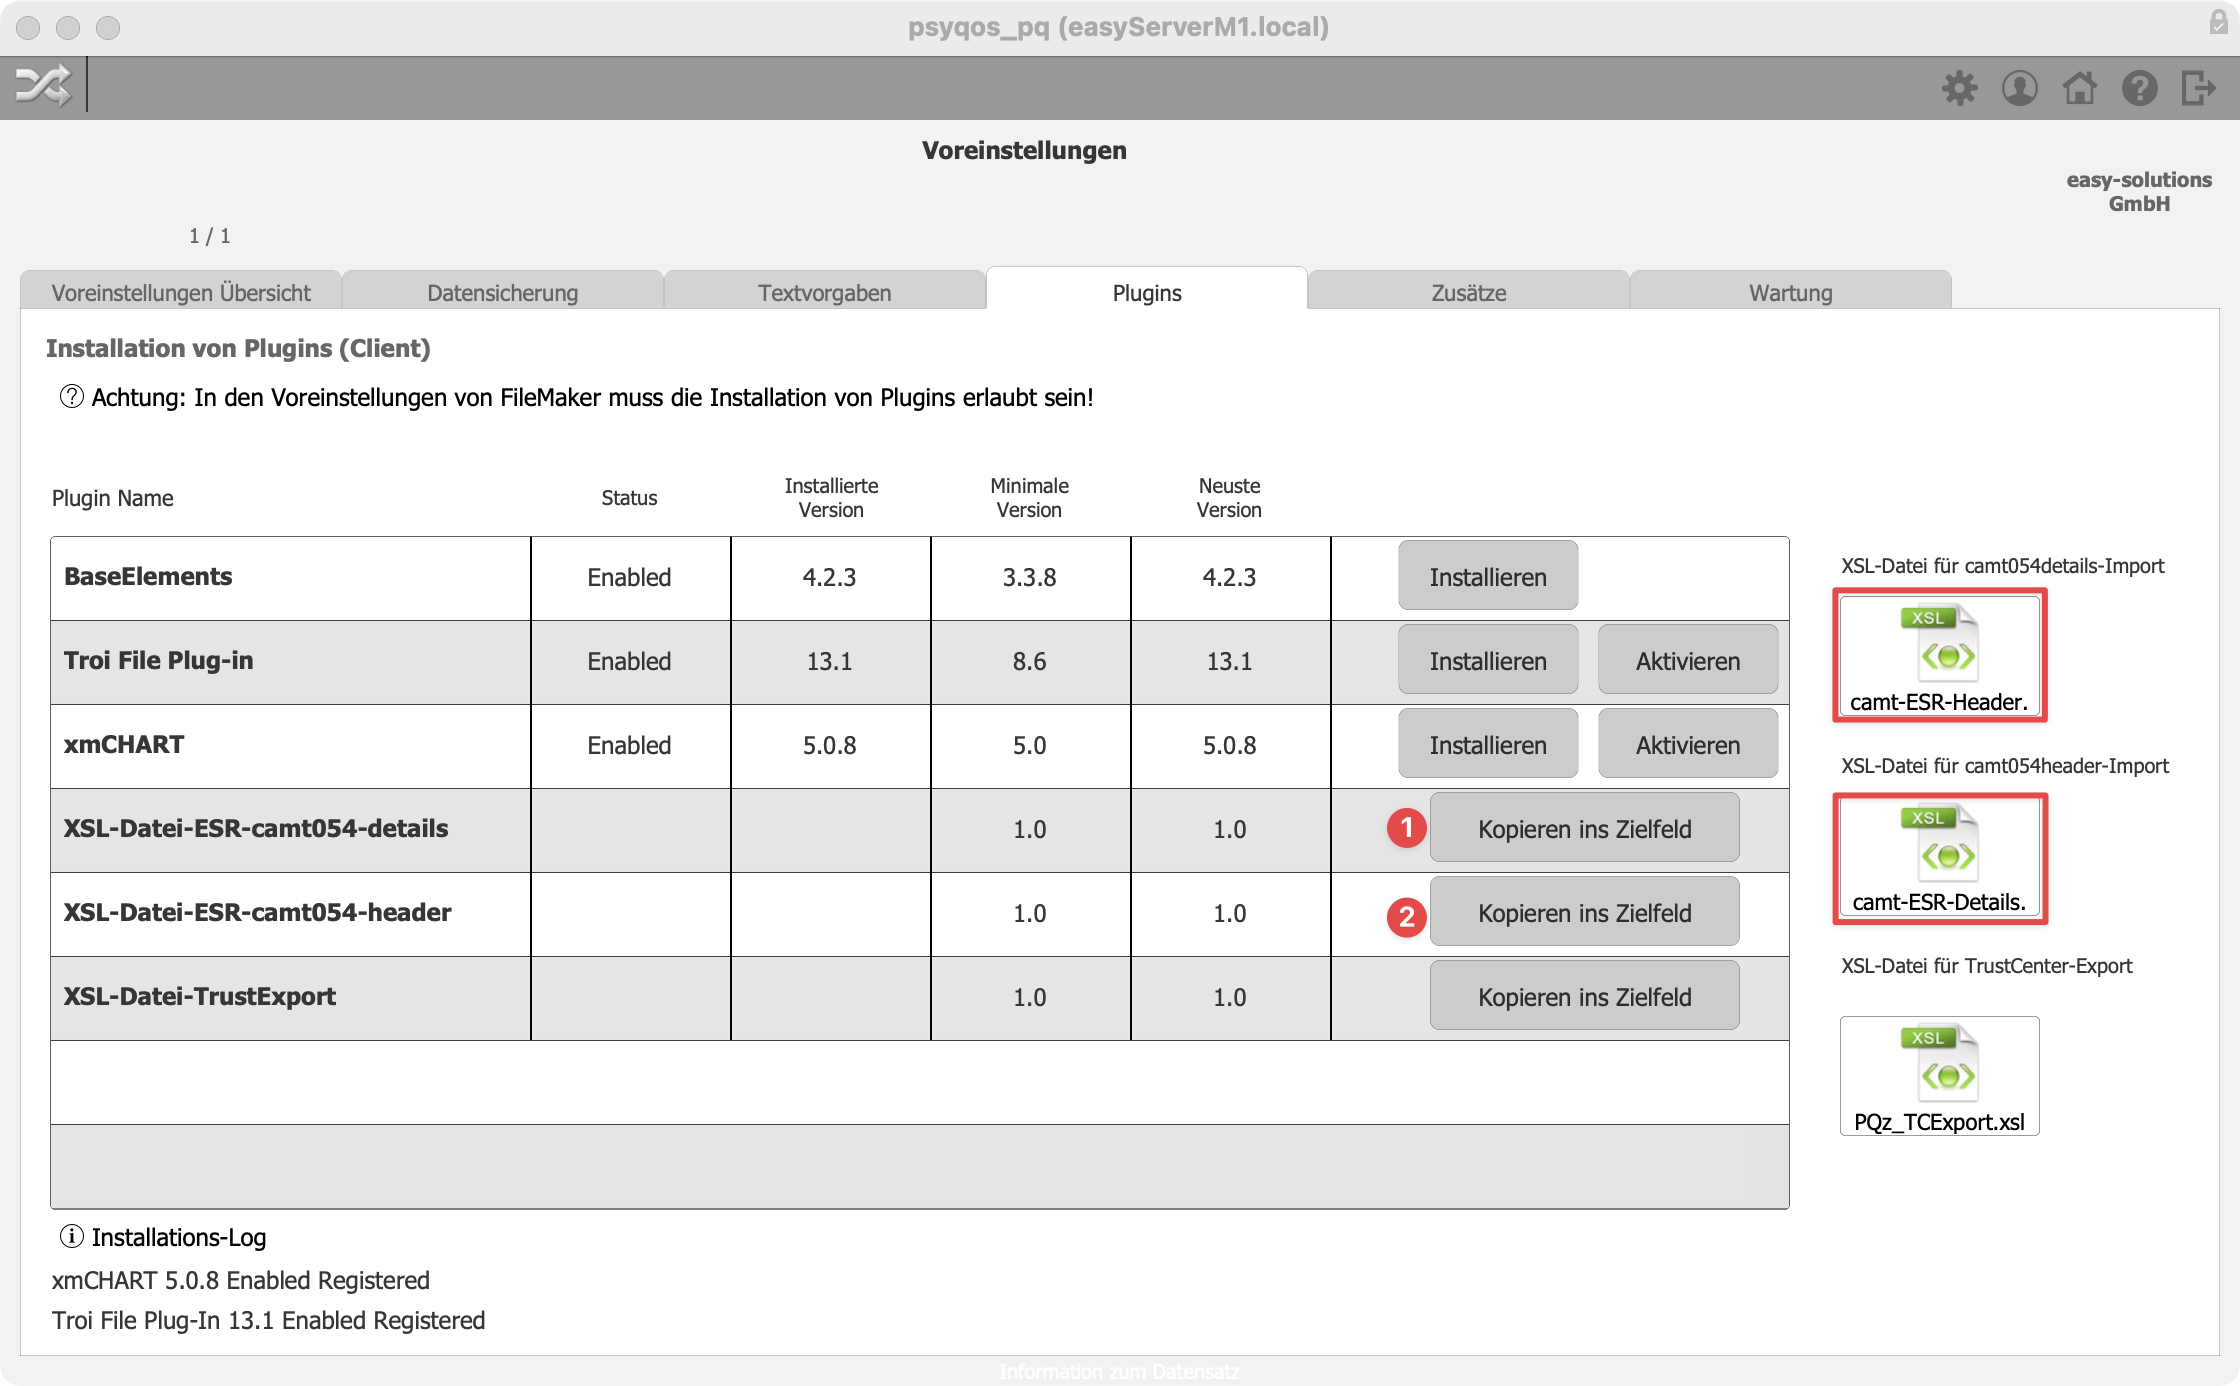The height and width of the screenshot is (1386, 2240).
Task: Select the camt-ESR-Details XSL file
Action: pyautogui.click(x=1939, y=858)
